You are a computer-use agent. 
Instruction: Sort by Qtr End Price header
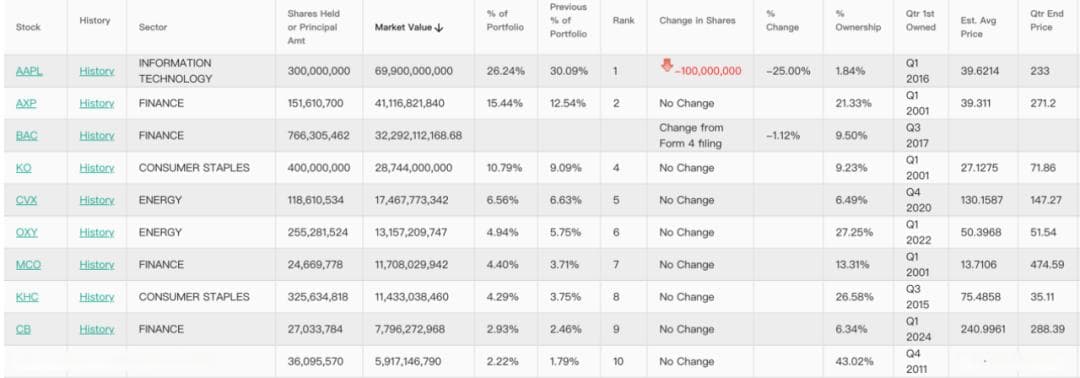click(x=1047, y=21)
